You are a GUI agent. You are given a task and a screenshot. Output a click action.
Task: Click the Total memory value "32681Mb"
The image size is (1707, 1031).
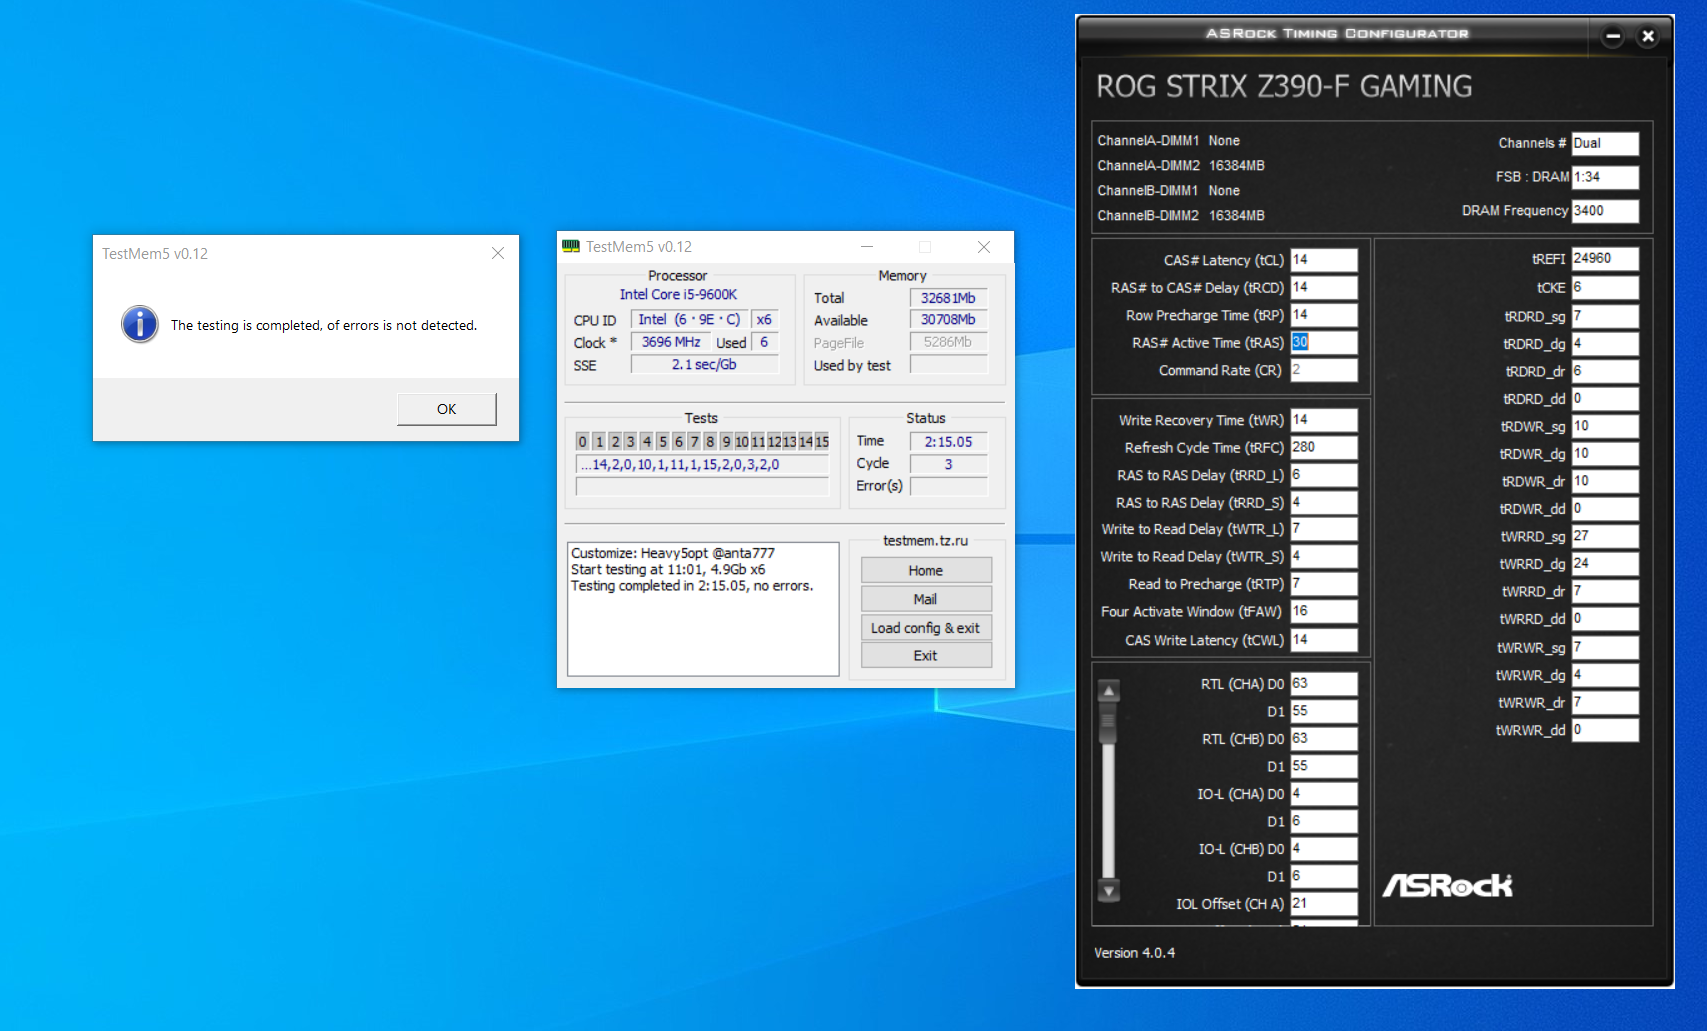(948, 298)
